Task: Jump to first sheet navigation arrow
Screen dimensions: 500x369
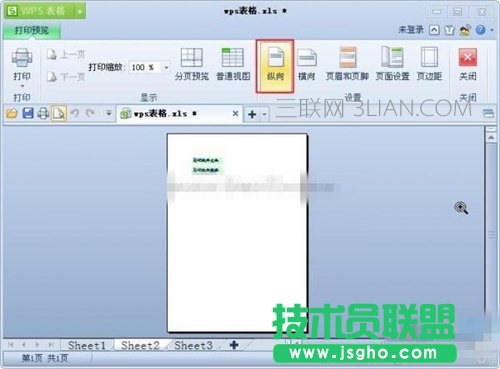Action: (x=11, y=345)
